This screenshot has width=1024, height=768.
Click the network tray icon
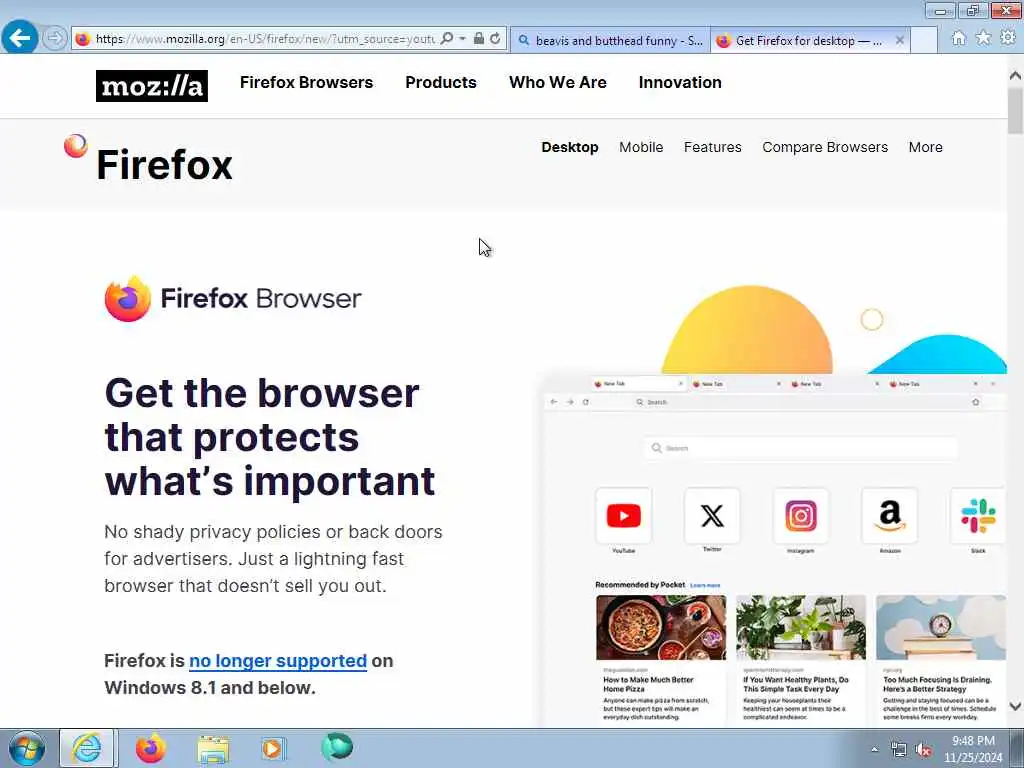899,750
